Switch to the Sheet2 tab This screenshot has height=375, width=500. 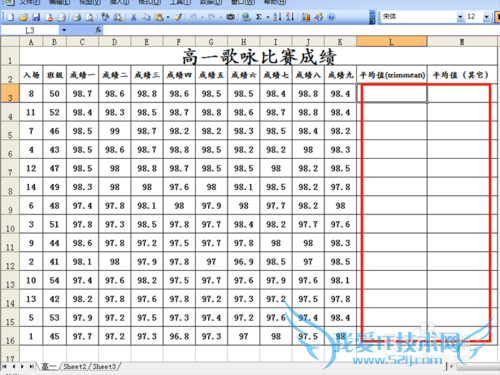75,367
